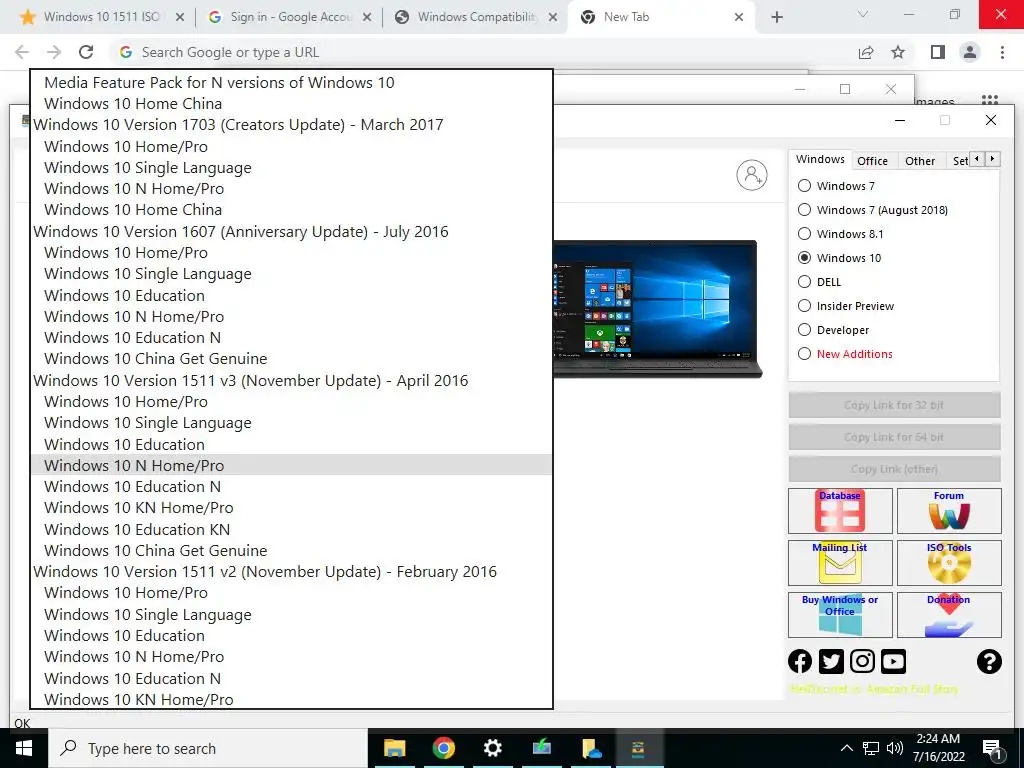Open a new Chrome tab with plus
Viewport: 1024px width, 768px height.
776,17
